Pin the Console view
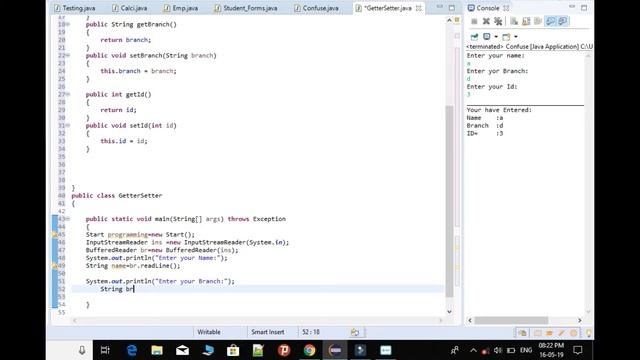 [474, 37]
